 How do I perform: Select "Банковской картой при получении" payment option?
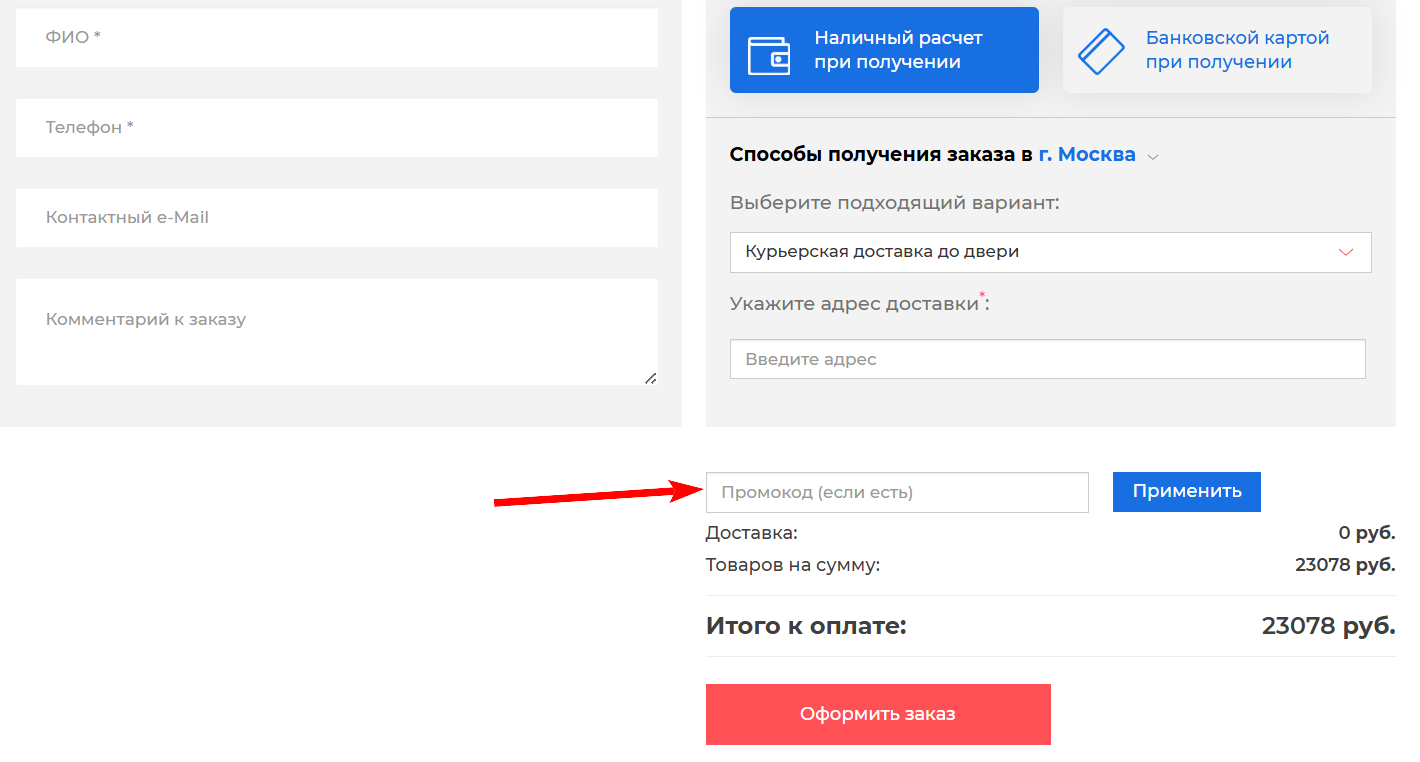1217,50
